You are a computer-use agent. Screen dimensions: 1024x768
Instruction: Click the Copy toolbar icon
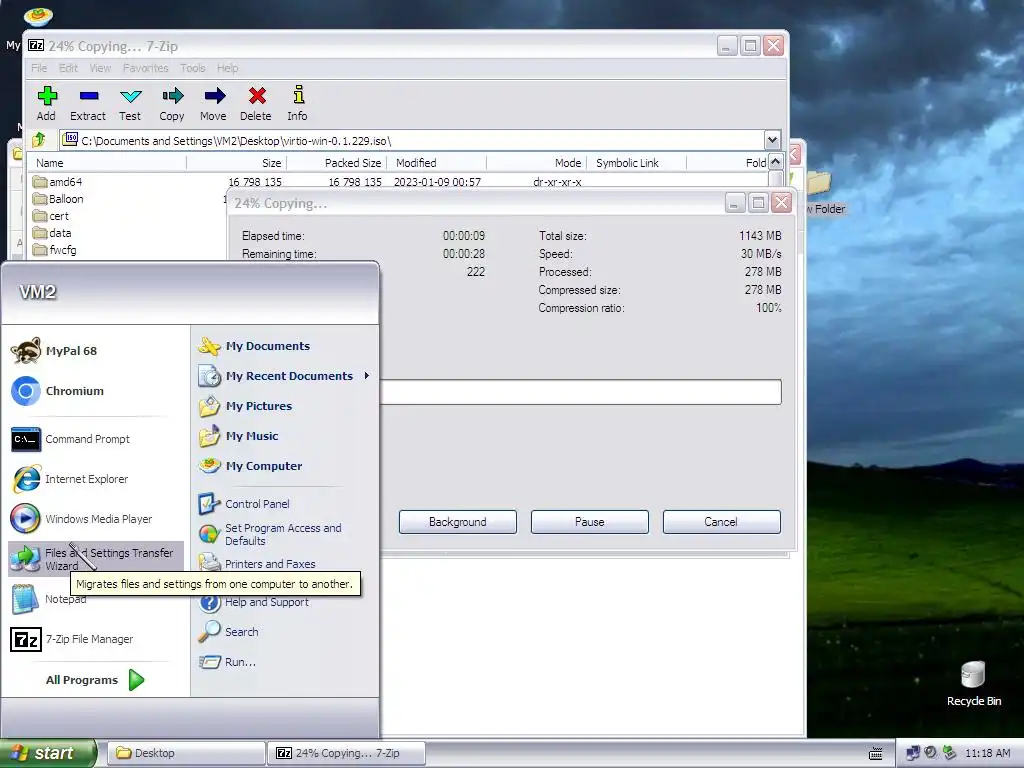[x=172, y=104]
